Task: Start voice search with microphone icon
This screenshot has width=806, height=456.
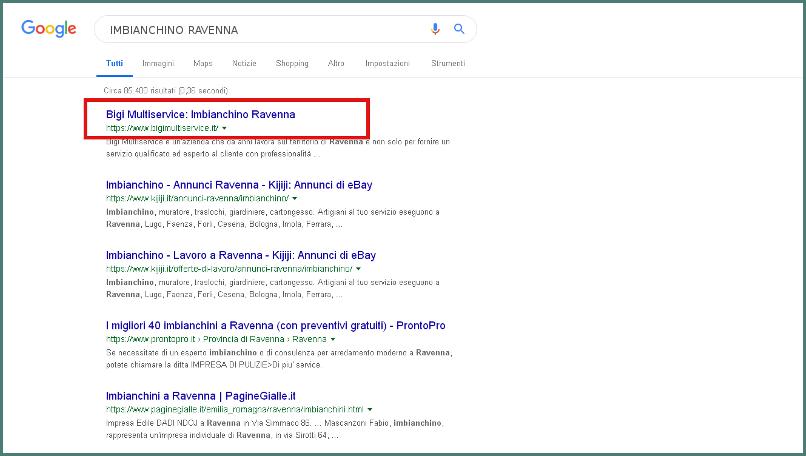Action: coord(435,29)
